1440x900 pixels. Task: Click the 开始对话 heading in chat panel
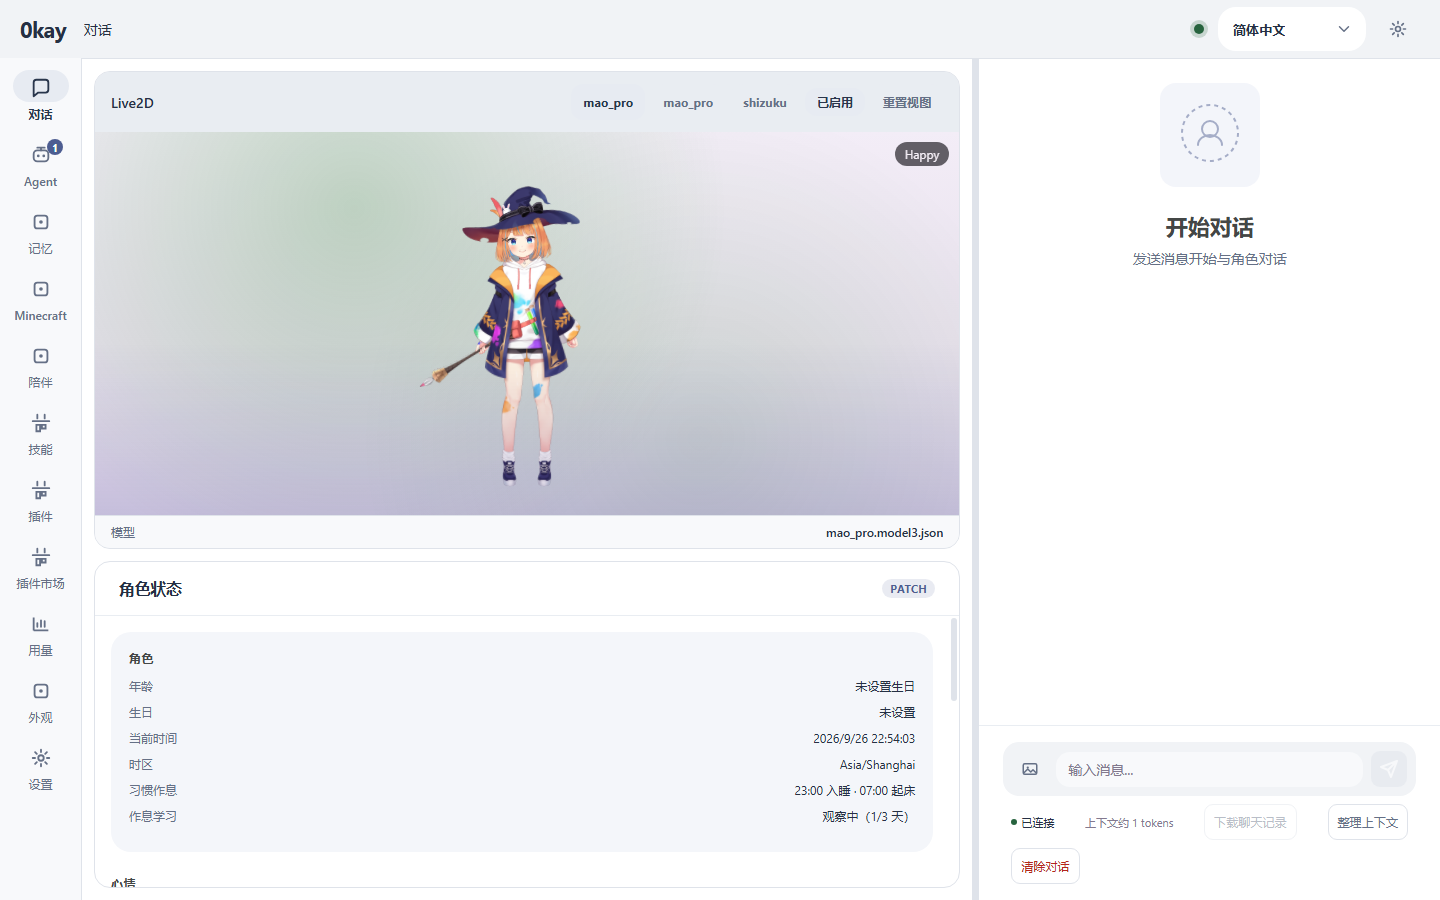tap(1210, 228)
